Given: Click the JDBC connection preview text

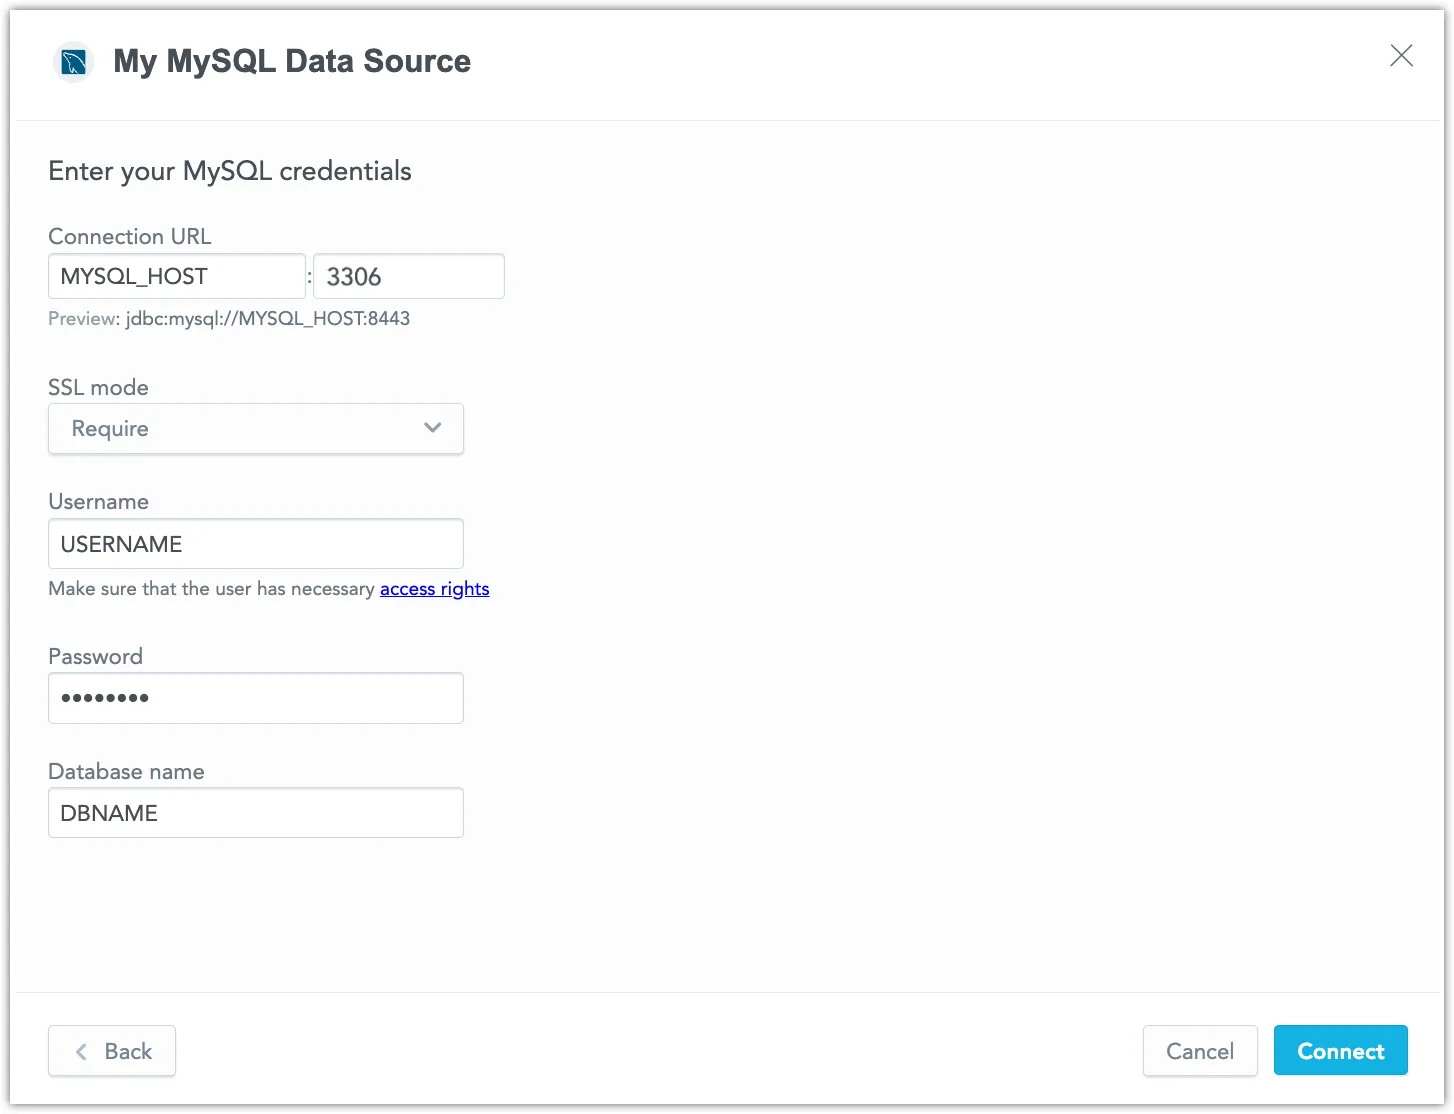Looking at the screenshot, I should tap(228, 318).
